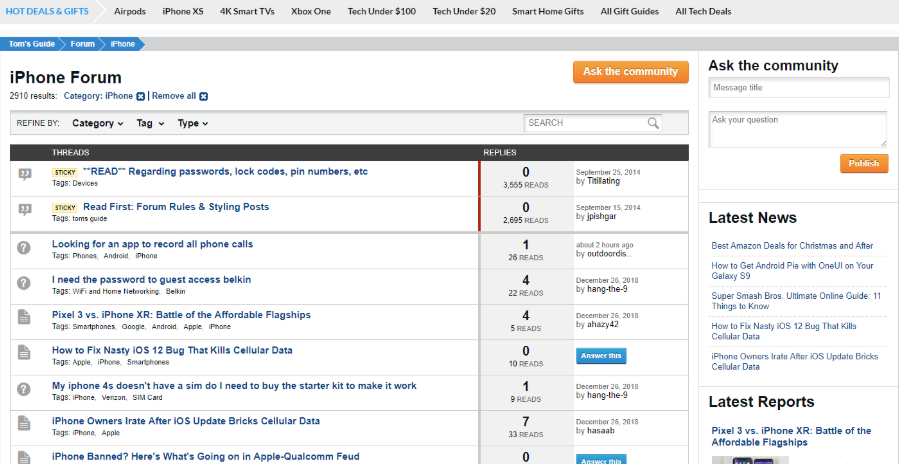Click question icon for iphone 4s sim thread

click(24, 389)
